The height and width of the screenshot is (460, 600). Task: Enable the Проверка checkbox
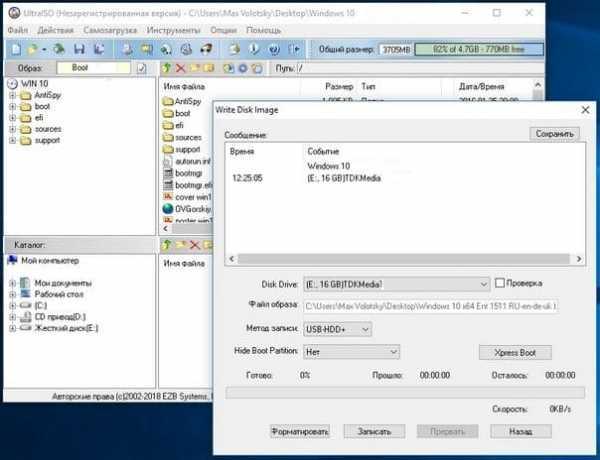[x=499, y=283]
